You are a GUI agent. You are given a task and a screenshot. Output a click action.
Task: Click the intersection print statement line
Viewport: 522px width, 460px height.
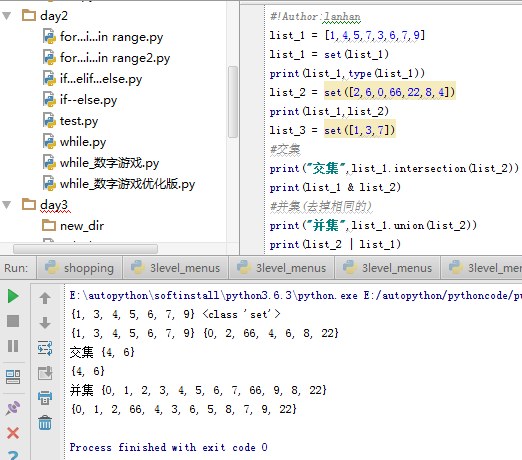coord(394,168)
